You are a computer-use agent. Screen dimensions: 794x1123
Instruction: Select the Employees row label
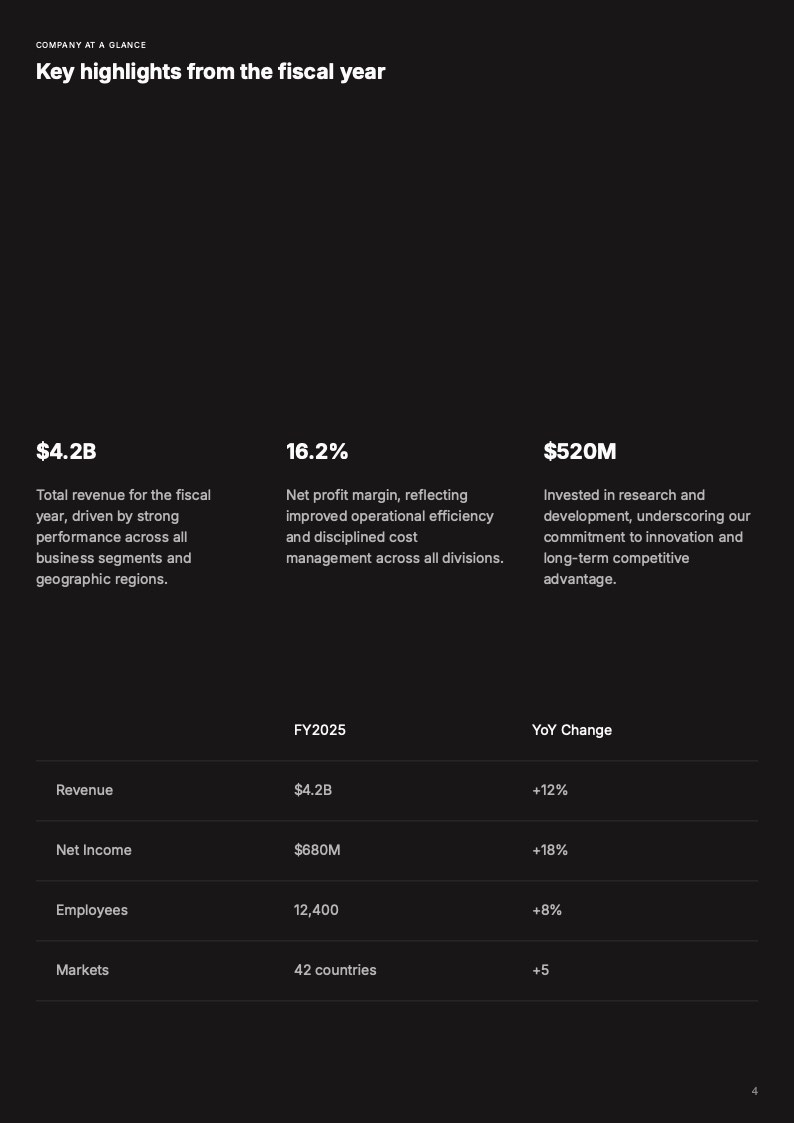click(92, 910)
